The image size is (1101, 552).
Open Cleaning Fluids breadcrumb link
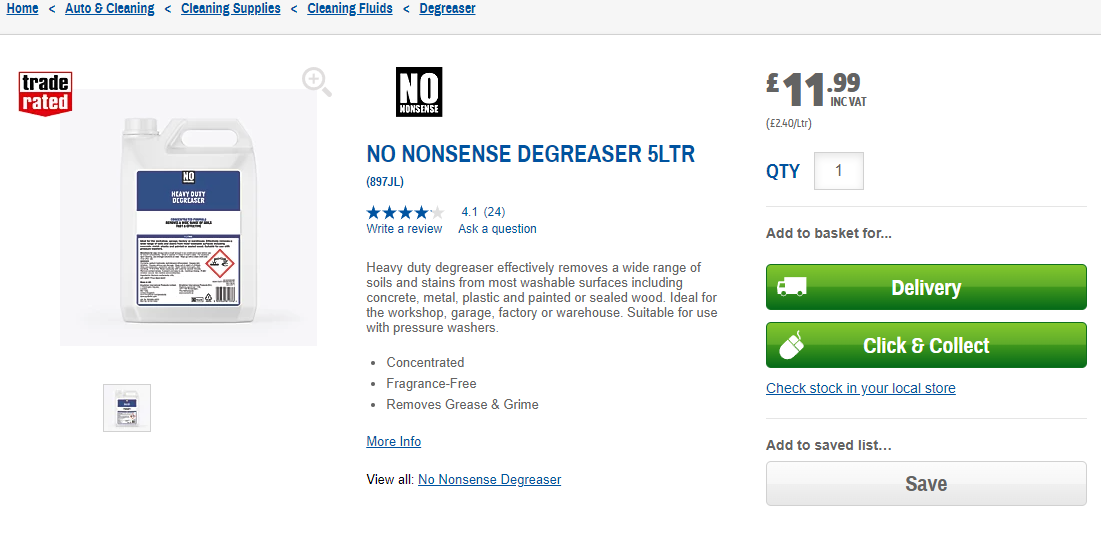click(350, 8)
